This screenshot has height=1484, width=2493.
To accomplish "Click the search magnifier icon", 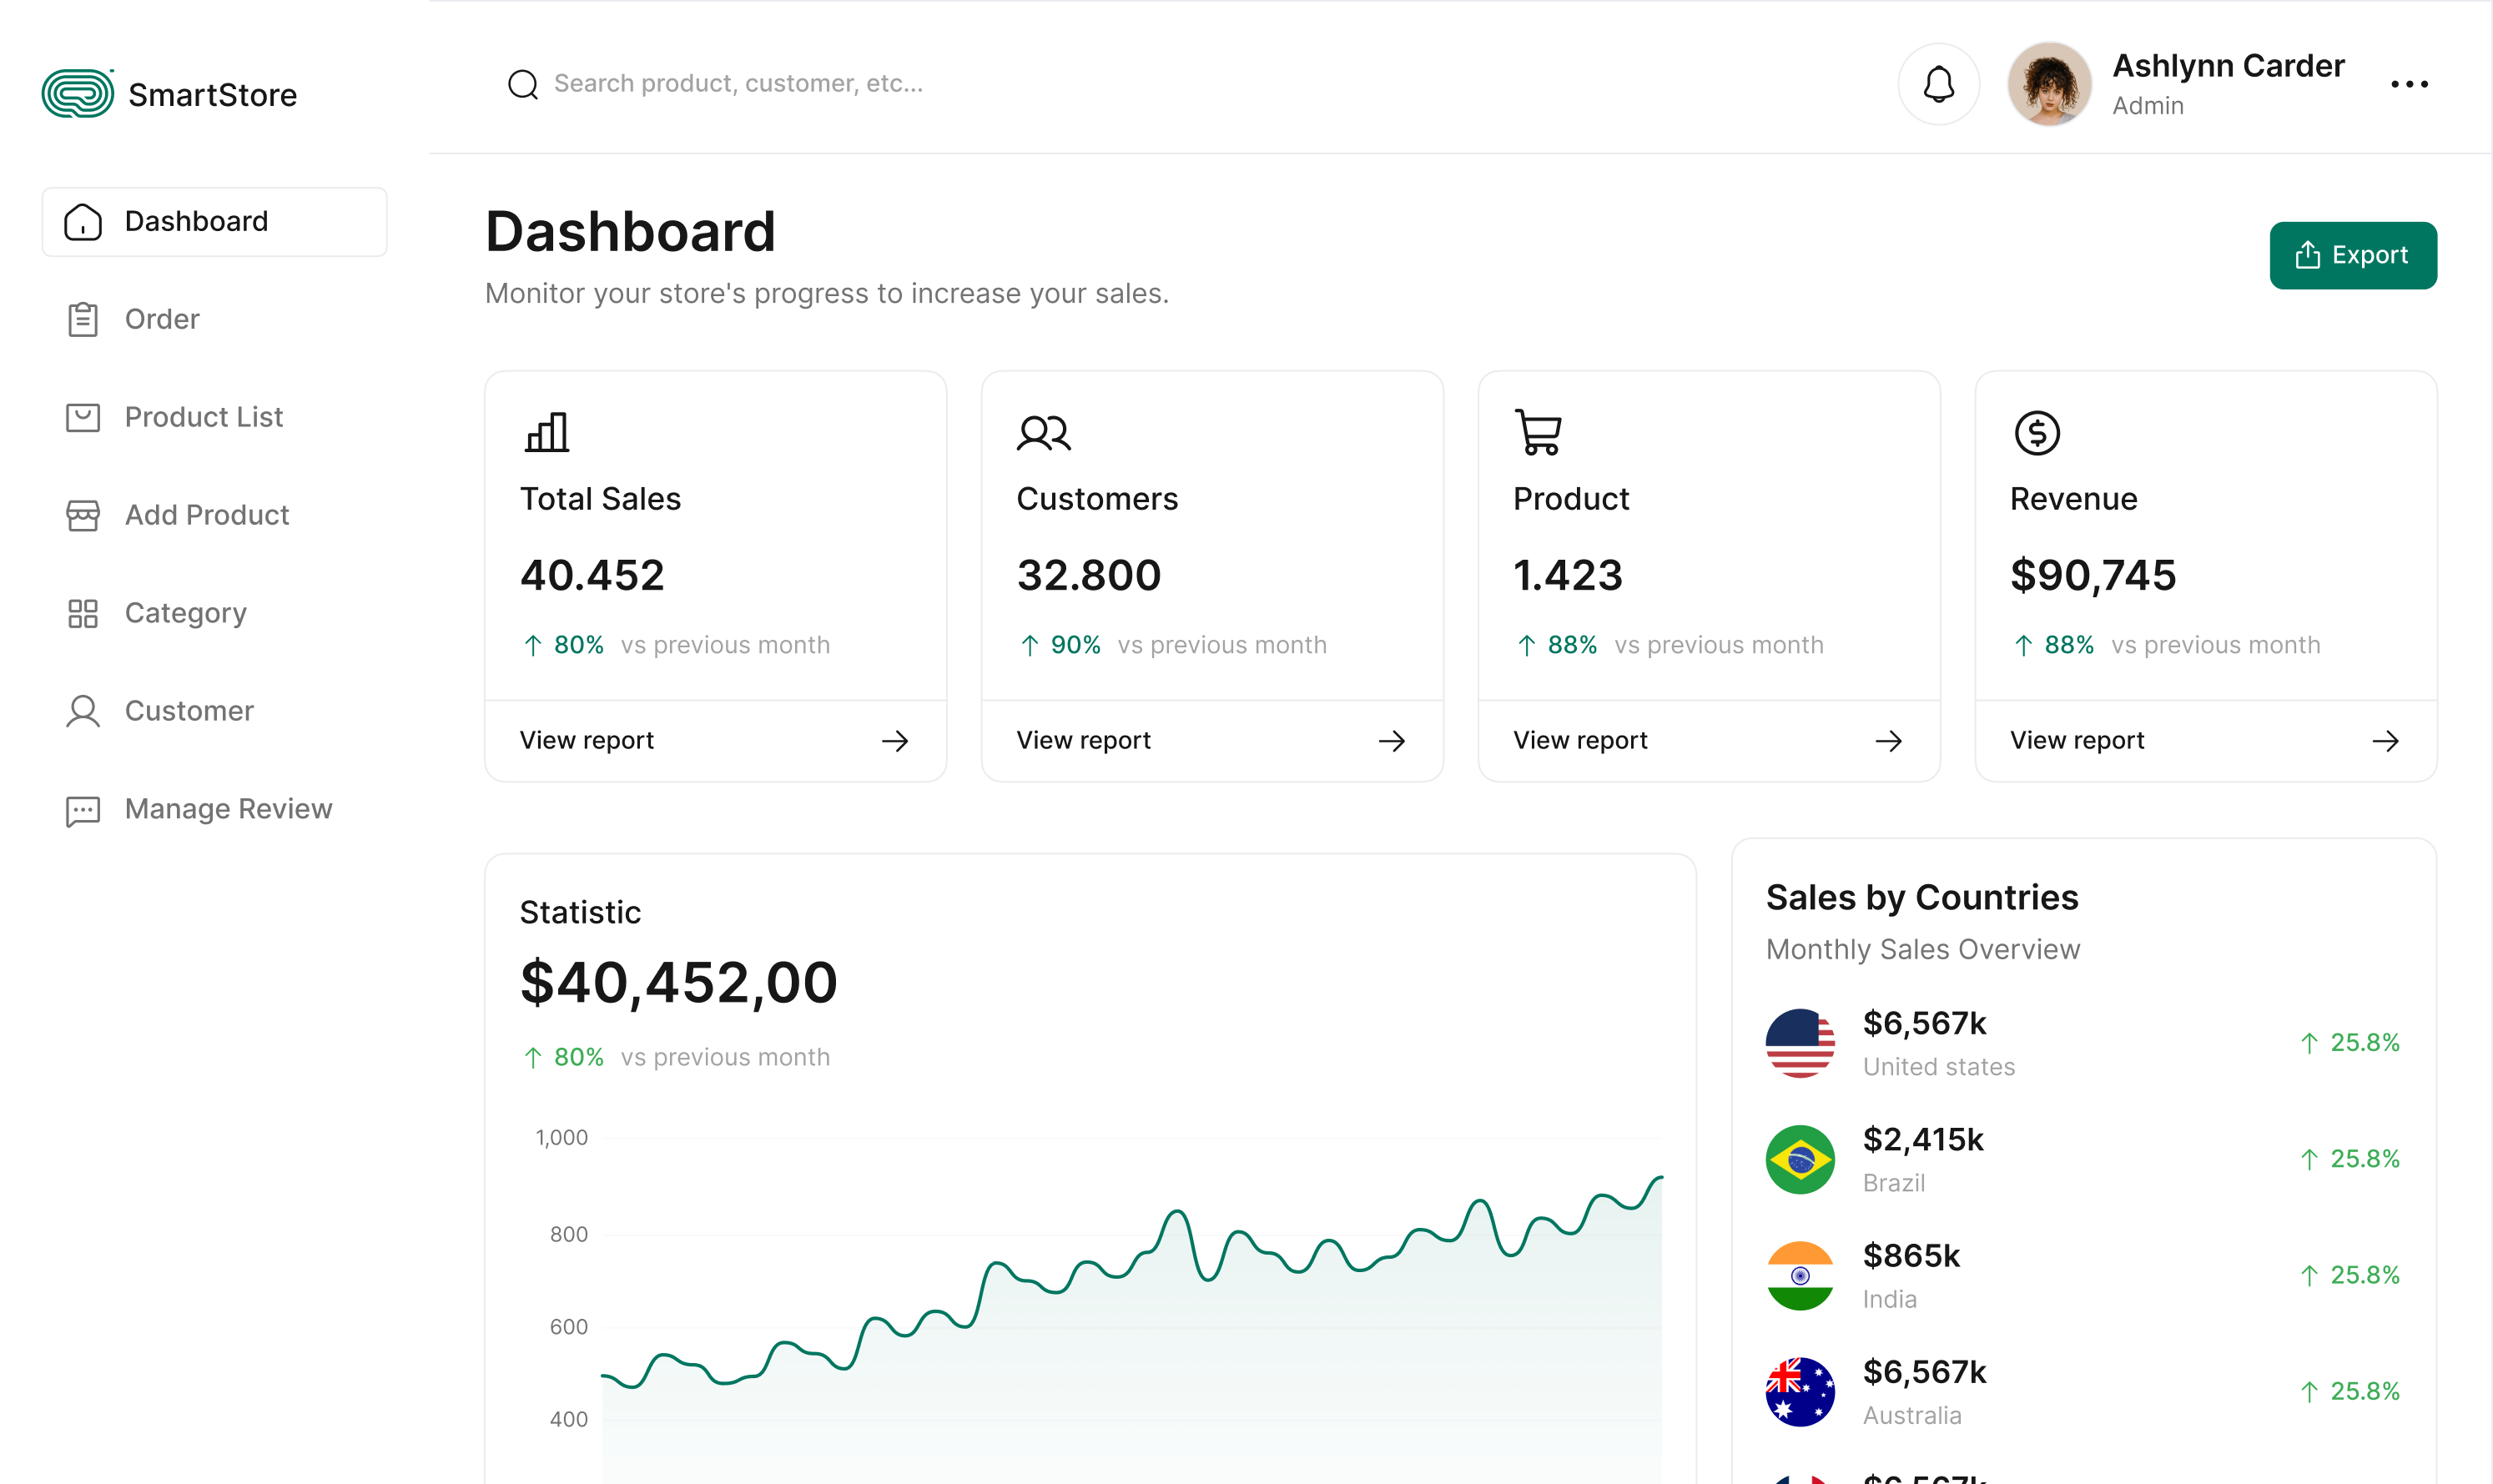I will tap(523, 84).
